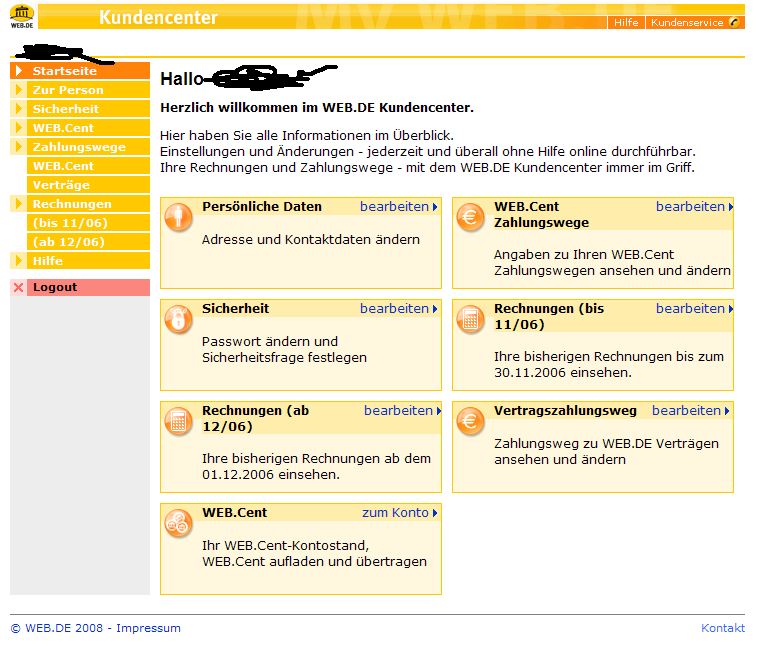Click the Persönliche Daten card heading

click(262, 207)
